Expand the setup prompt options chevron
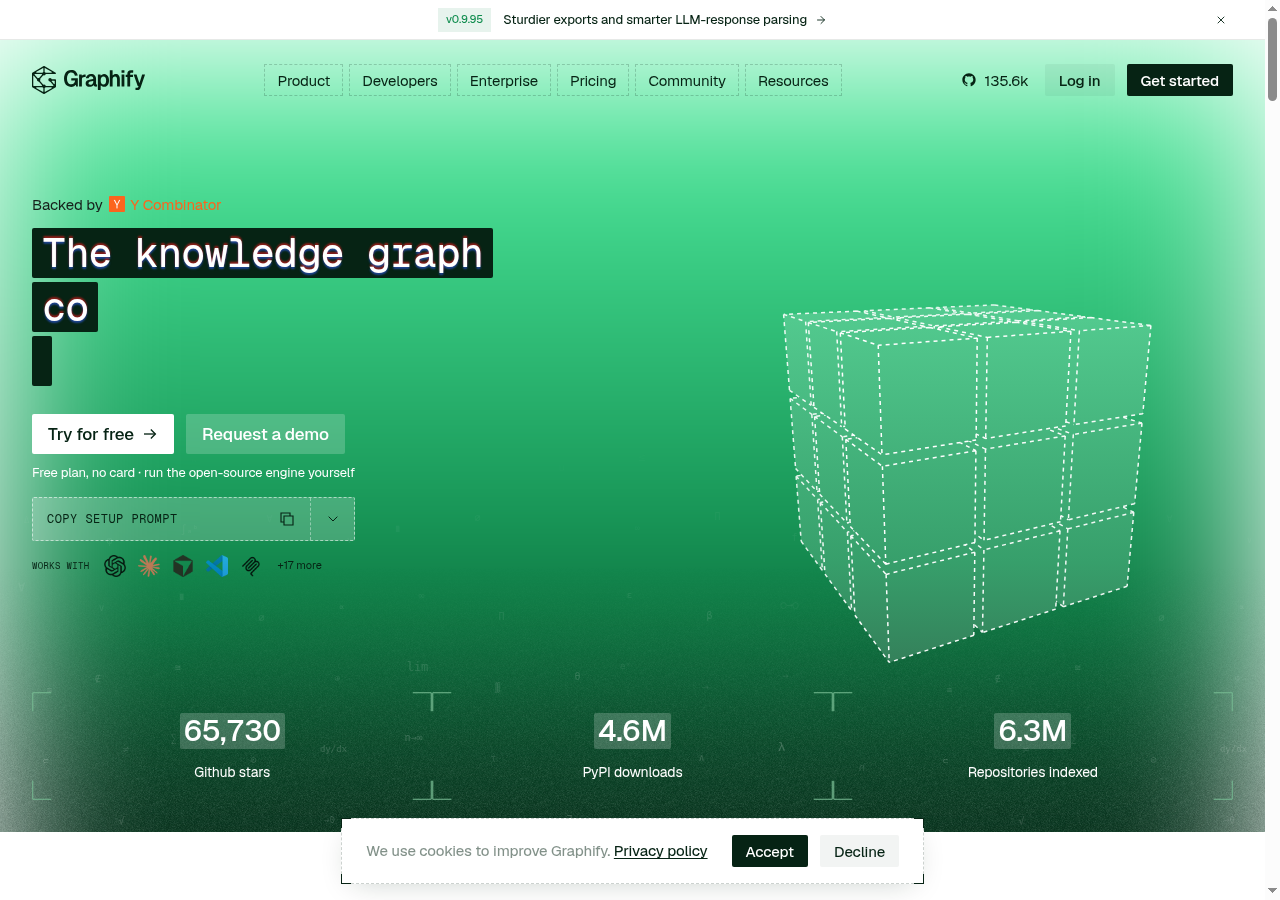1280x900 pixels. pos(333,519)
